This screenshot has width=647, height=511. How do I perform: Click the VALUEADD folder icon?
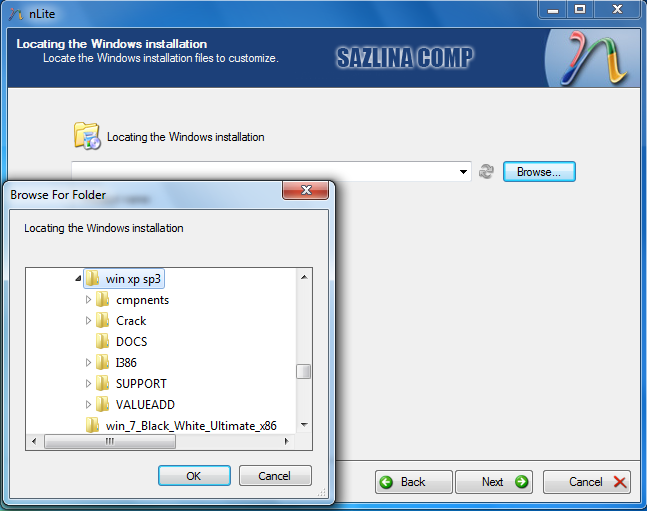pyautogui.click(x=102, y=405)
